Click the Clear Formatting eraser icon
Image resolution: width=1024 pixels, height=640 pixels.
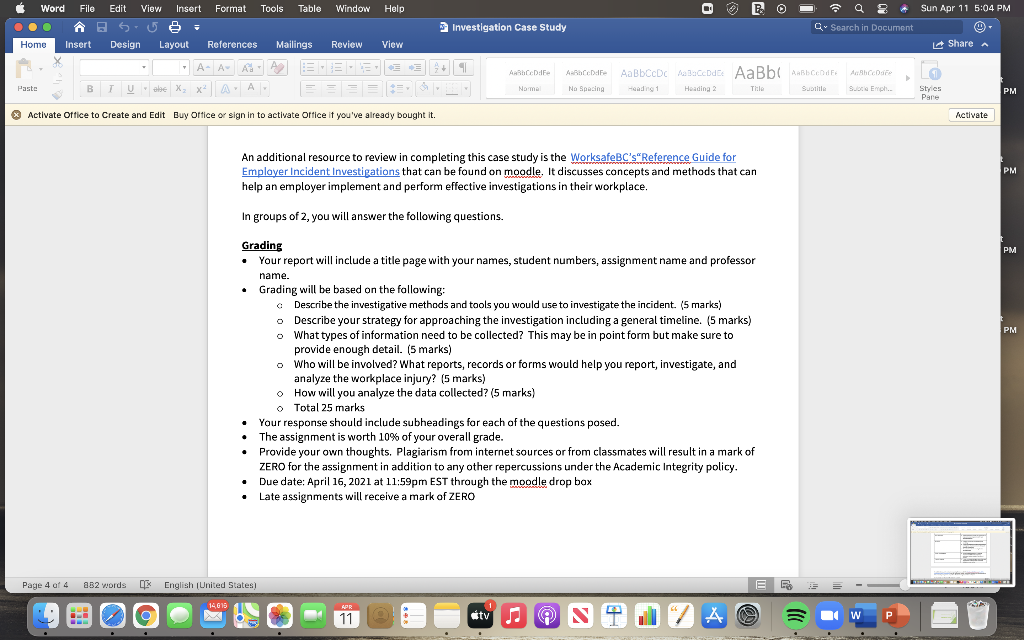pos(278,67)
